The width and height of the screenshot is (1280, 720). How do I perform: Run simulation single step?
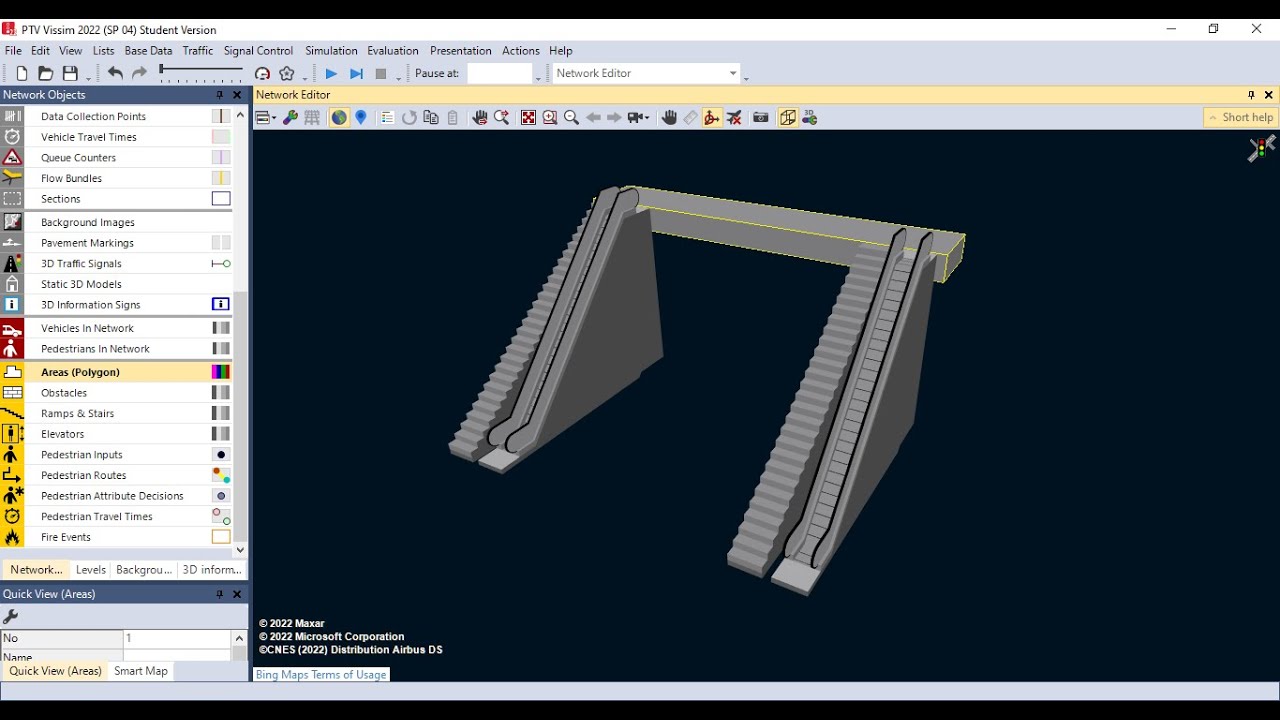pos(356,73)
